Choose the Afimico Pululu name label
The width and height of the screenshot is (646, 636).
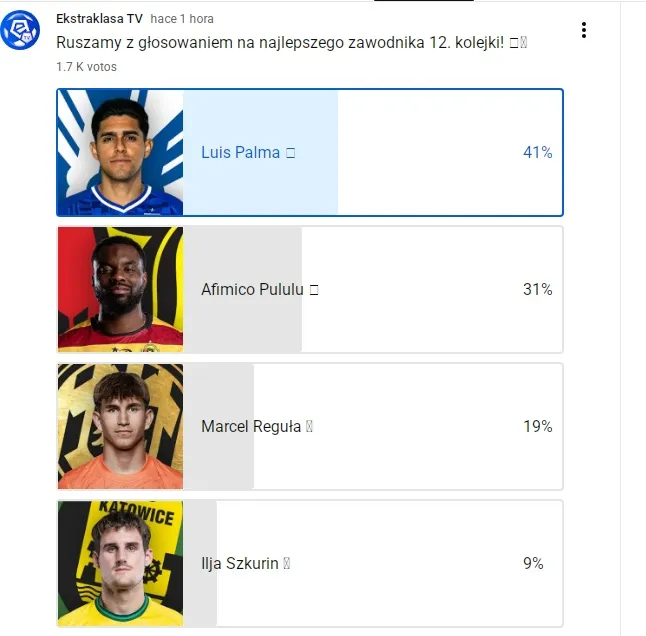(252, 290)
